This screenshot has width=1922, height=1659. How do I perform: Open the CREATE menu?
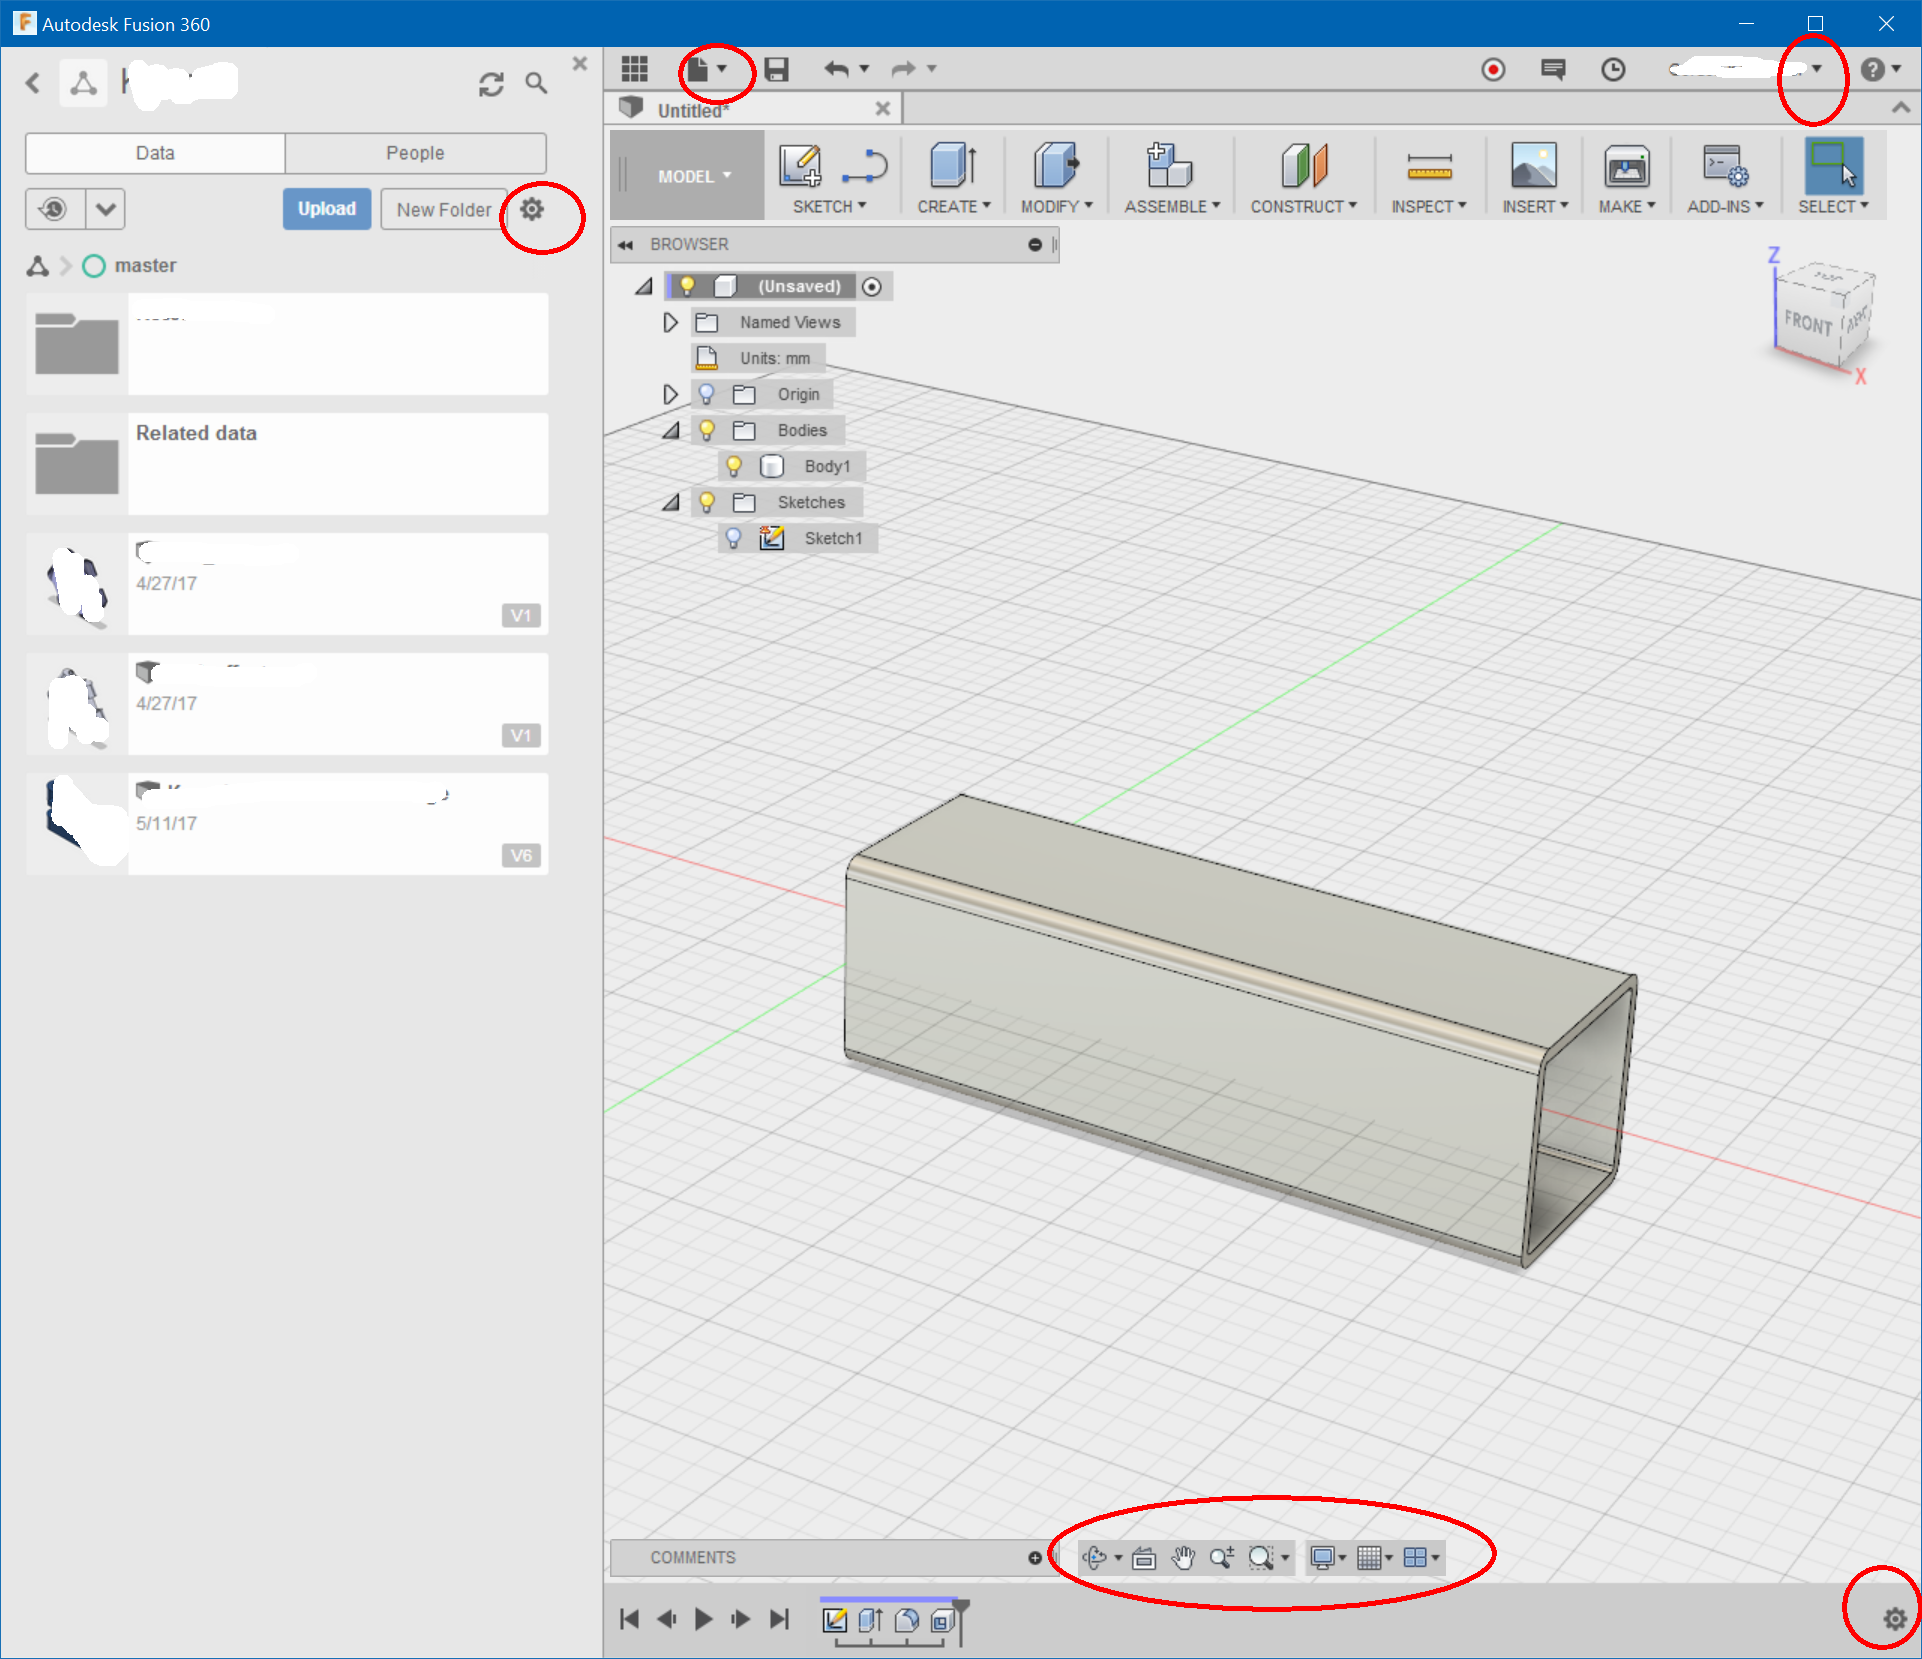(x=954, y=206)
